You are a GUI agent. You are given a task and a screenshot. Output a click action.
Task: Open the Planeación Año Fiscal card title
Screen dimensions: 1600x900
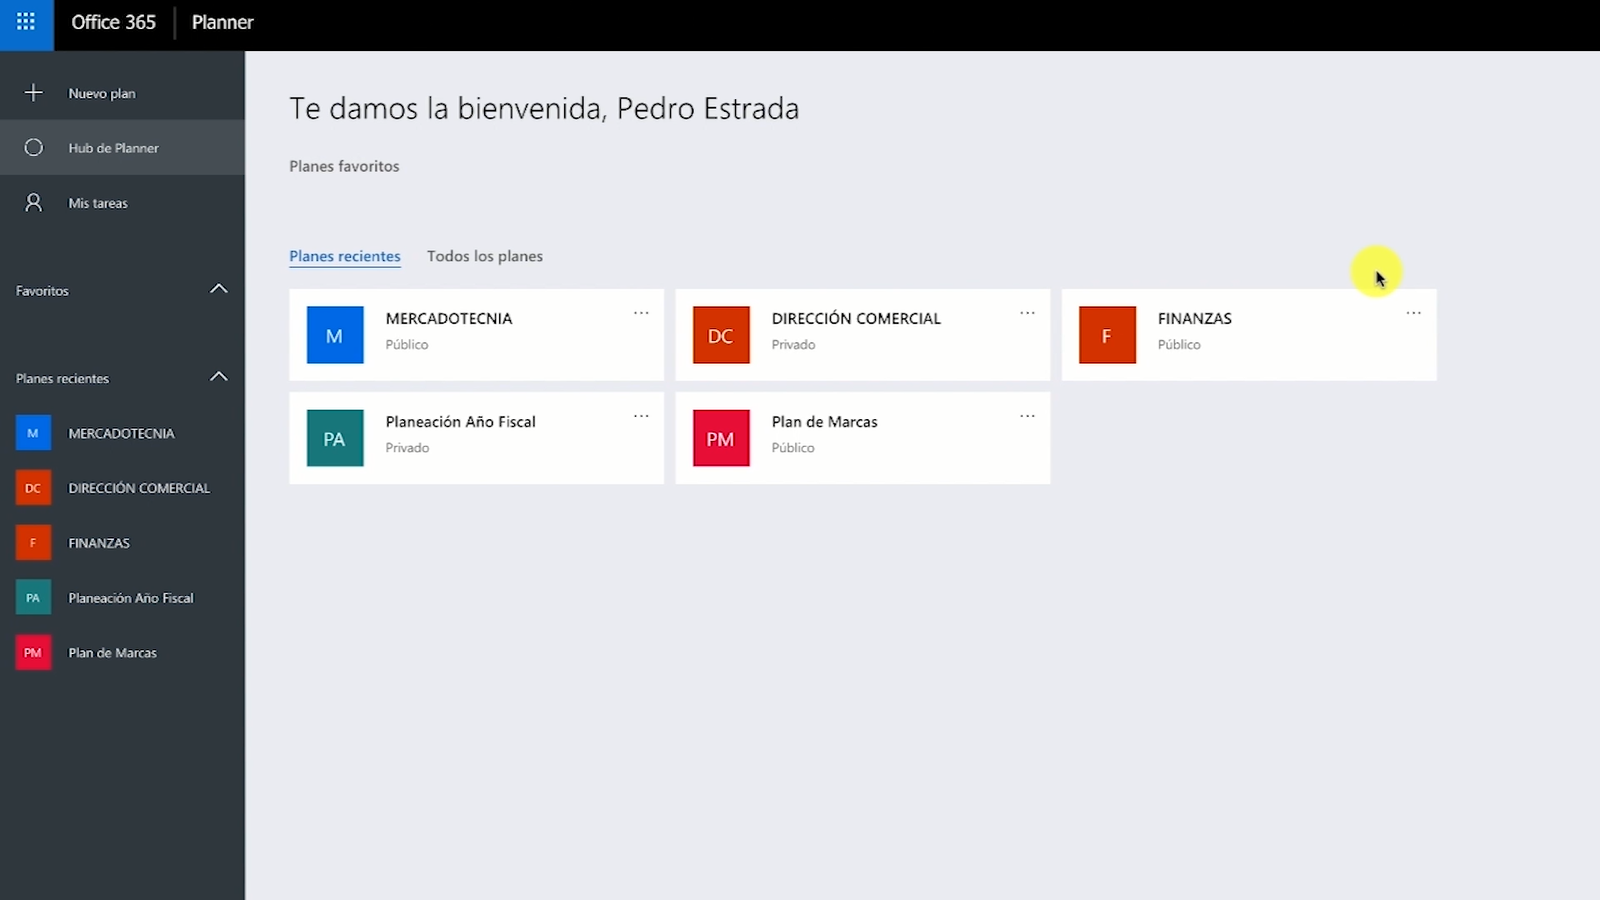[461, 421]
